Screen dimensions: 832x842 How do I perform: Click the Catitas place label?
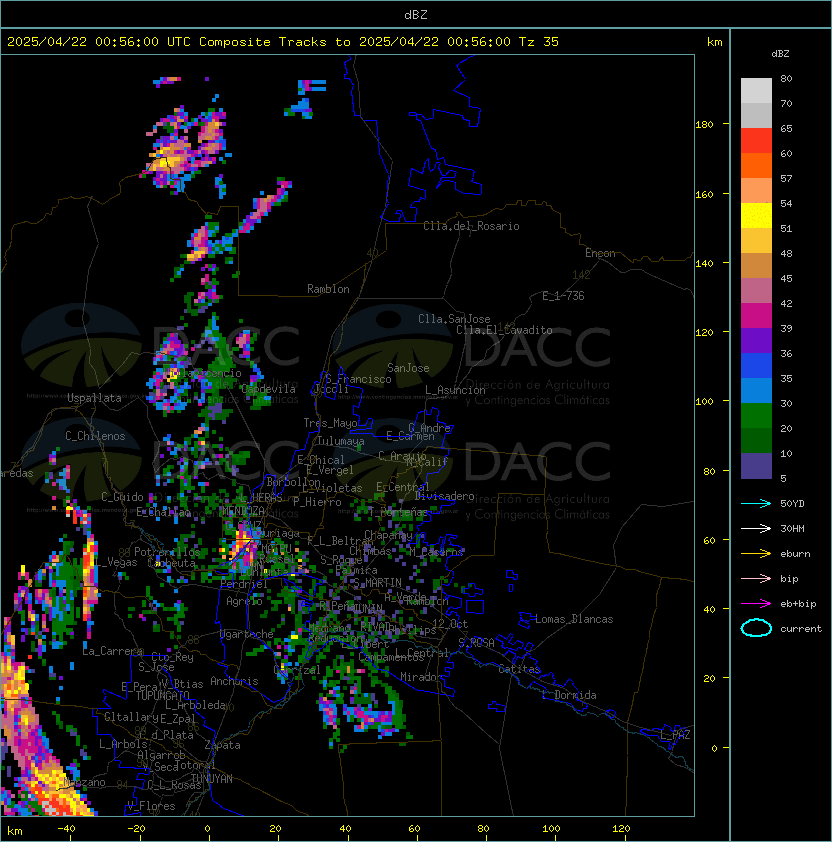[519, 669]
